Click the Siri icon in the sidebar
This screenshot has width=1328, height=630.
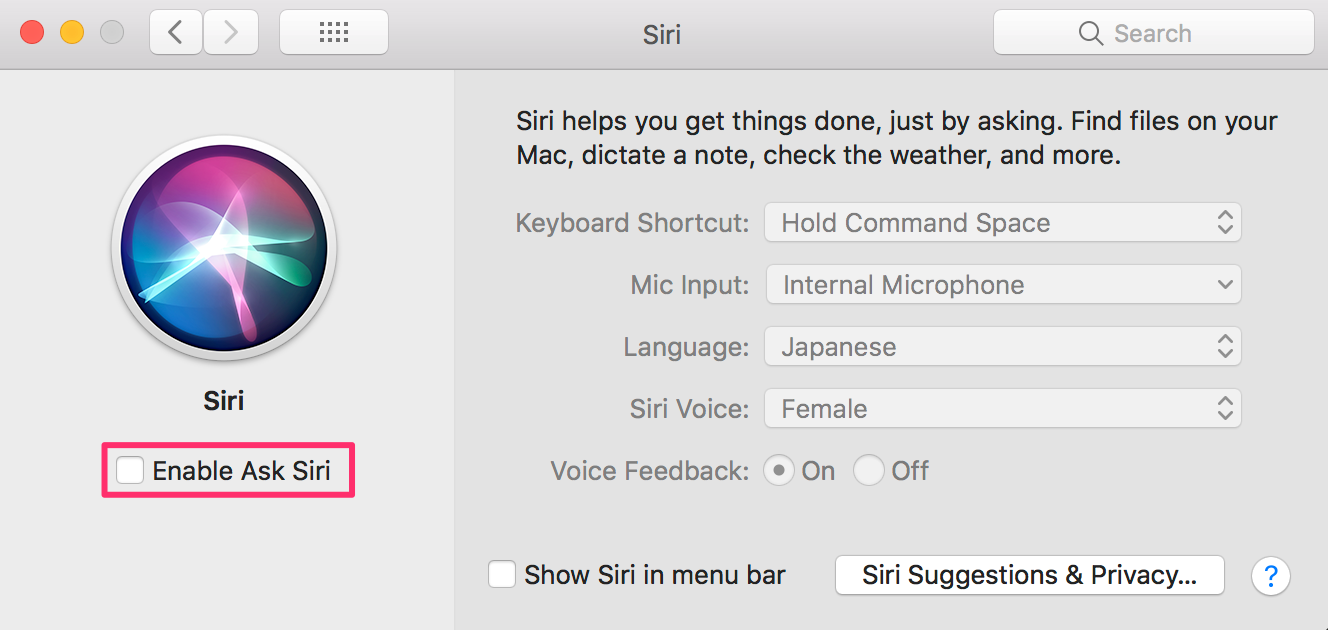pos(223,248)
